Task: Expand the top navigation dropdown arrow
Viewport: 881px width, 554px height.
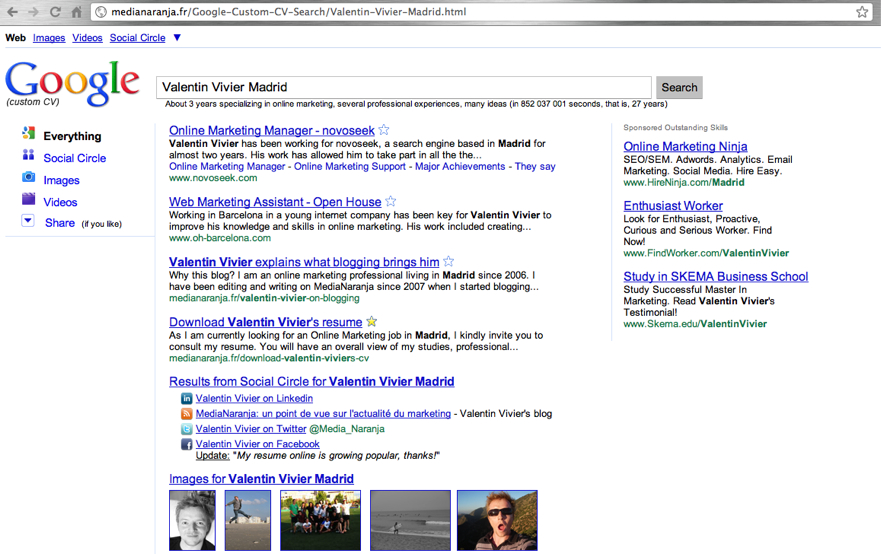Action: pyautogui.click(x=177, y=38)
